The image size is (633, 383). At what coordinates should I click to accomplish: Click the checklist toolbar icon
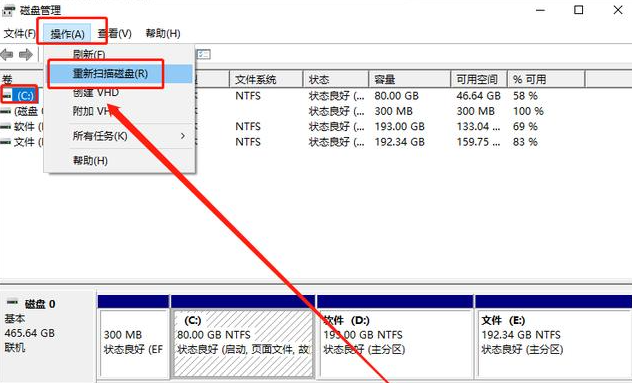tap(204, 54)
